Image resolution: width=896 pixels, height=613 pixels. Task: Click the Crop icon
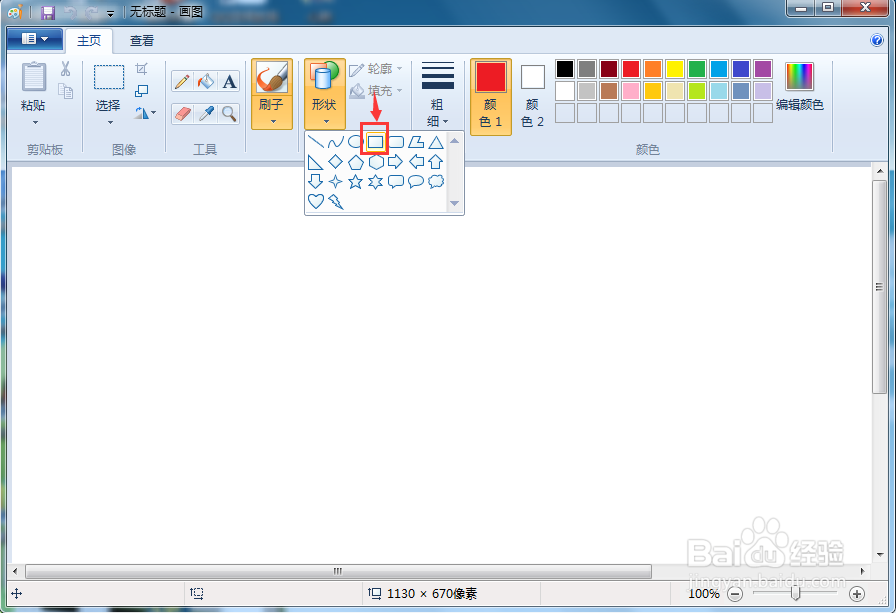(x=141, y=69)
